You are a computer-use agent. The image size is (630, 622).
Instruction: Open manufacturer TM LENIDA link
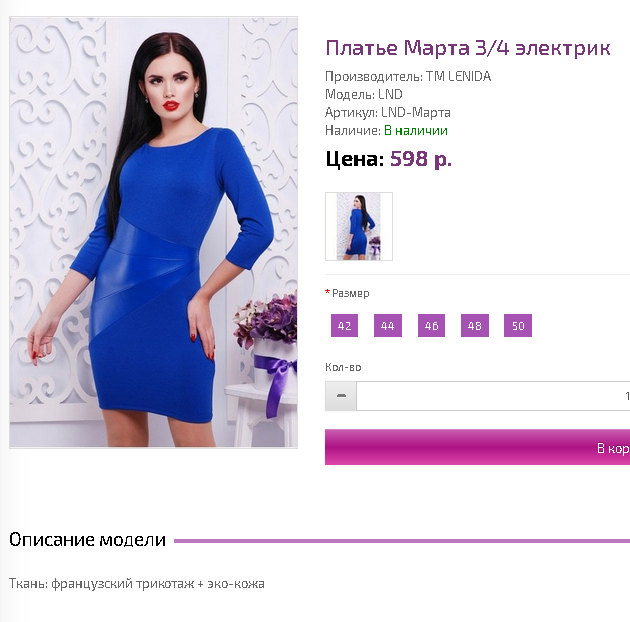click(x=458, y=76)
